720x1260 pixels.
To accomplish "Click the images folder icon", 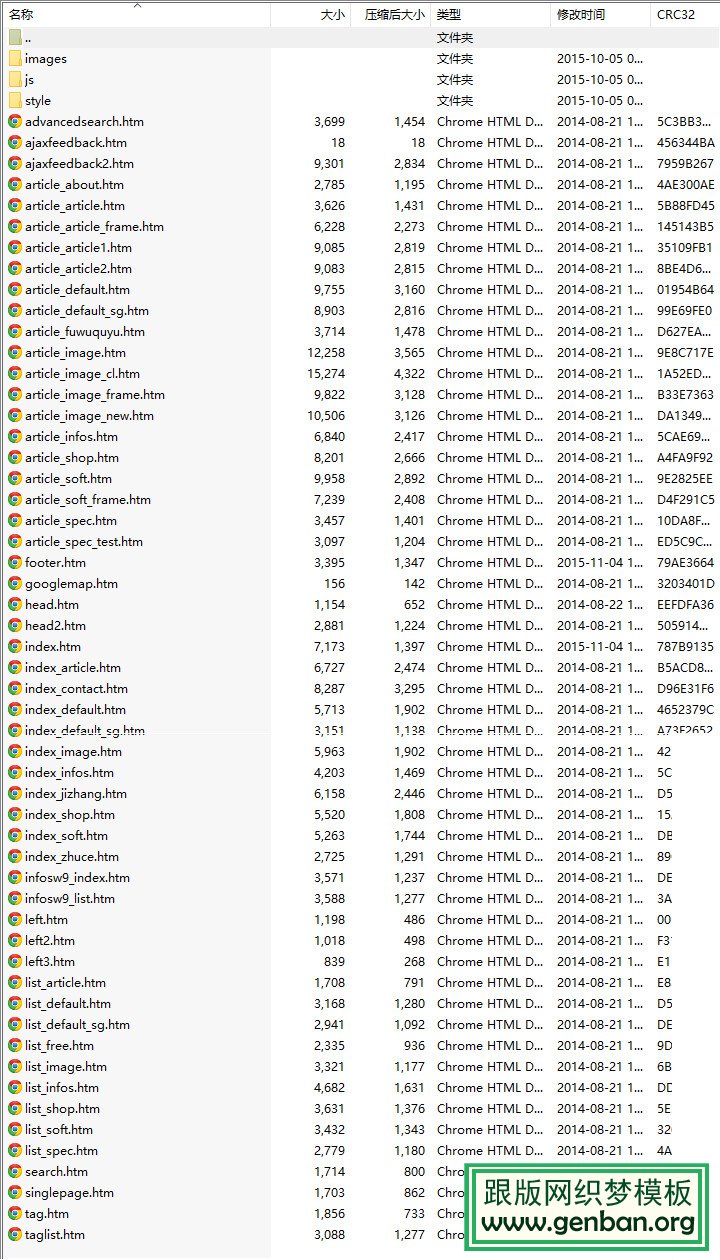I will click(15, 59).
